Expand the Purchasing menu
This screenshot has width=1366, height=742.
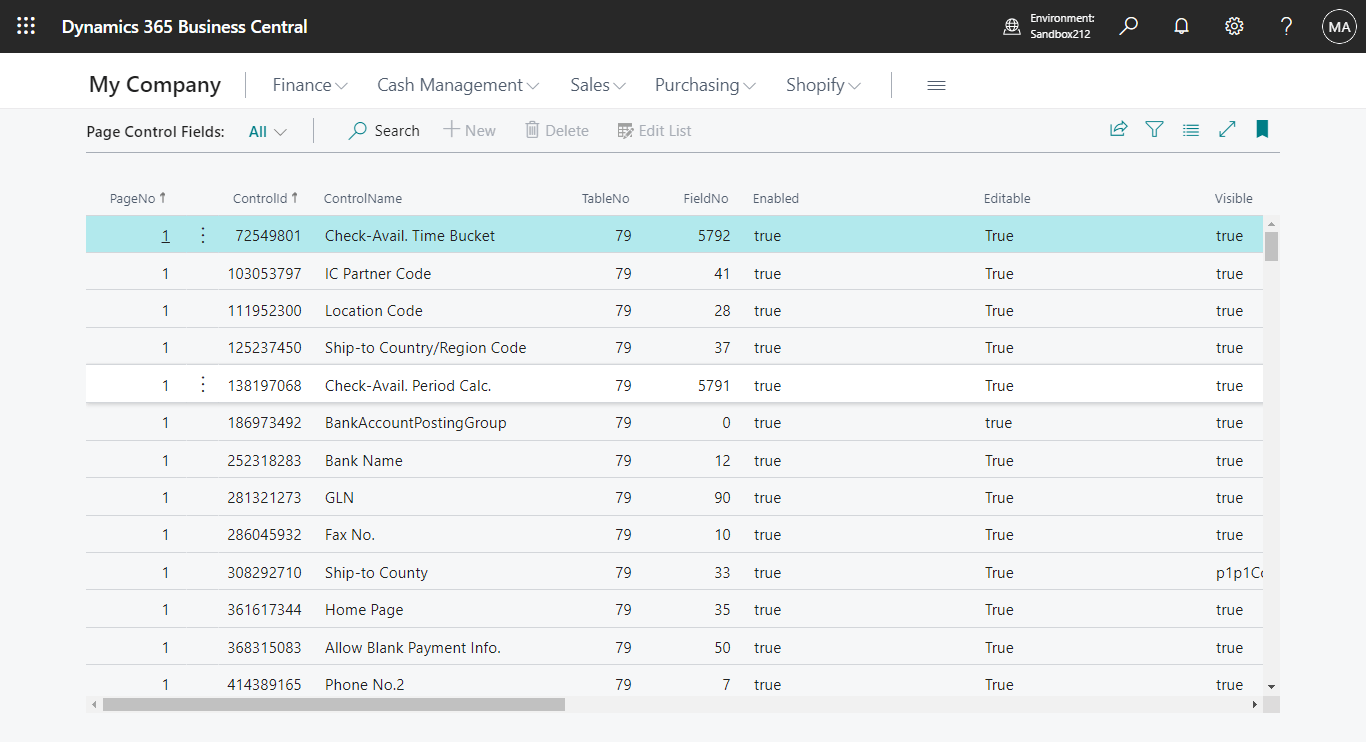click(704, 85)
